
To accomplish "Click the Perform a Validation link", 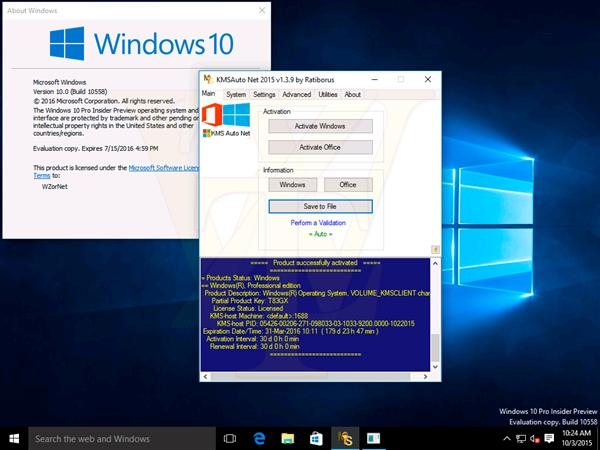I will click(x=320, y=222).
